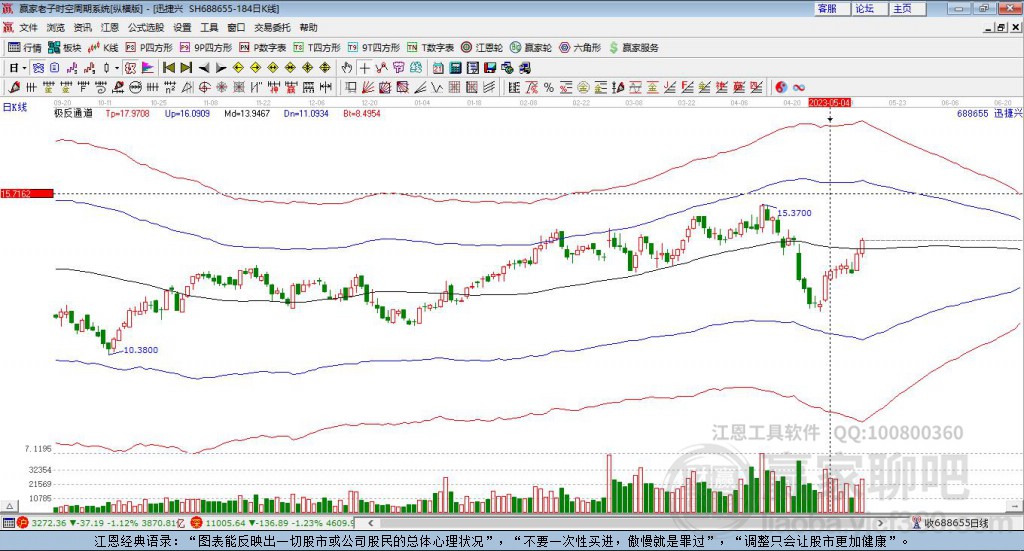Click the red 2023-05-04 date marker

(x=829, y=103)
